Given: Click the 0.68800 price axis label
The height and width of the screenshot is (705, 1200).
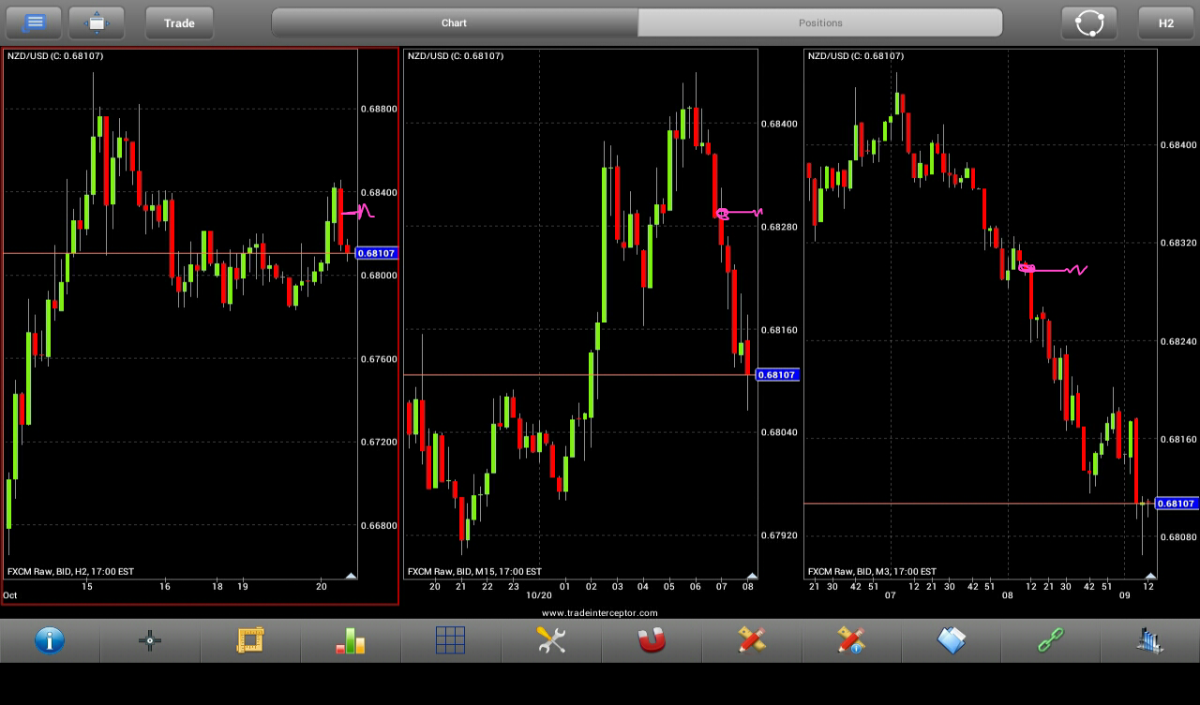Looking at the screenshot, I should click(x=378, y=109).
